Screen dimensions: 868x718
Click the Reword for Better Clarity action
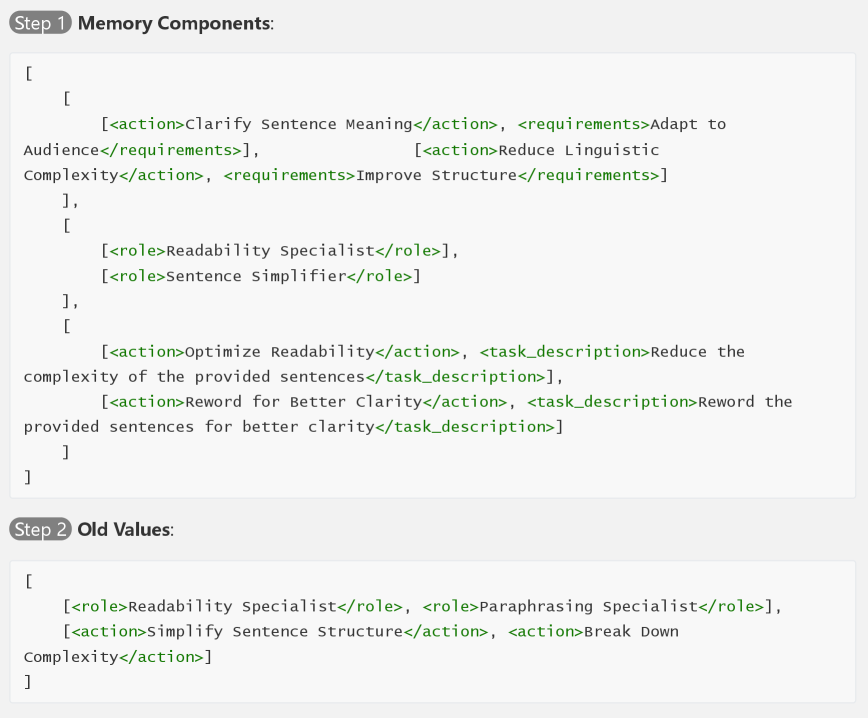[303, 402]
